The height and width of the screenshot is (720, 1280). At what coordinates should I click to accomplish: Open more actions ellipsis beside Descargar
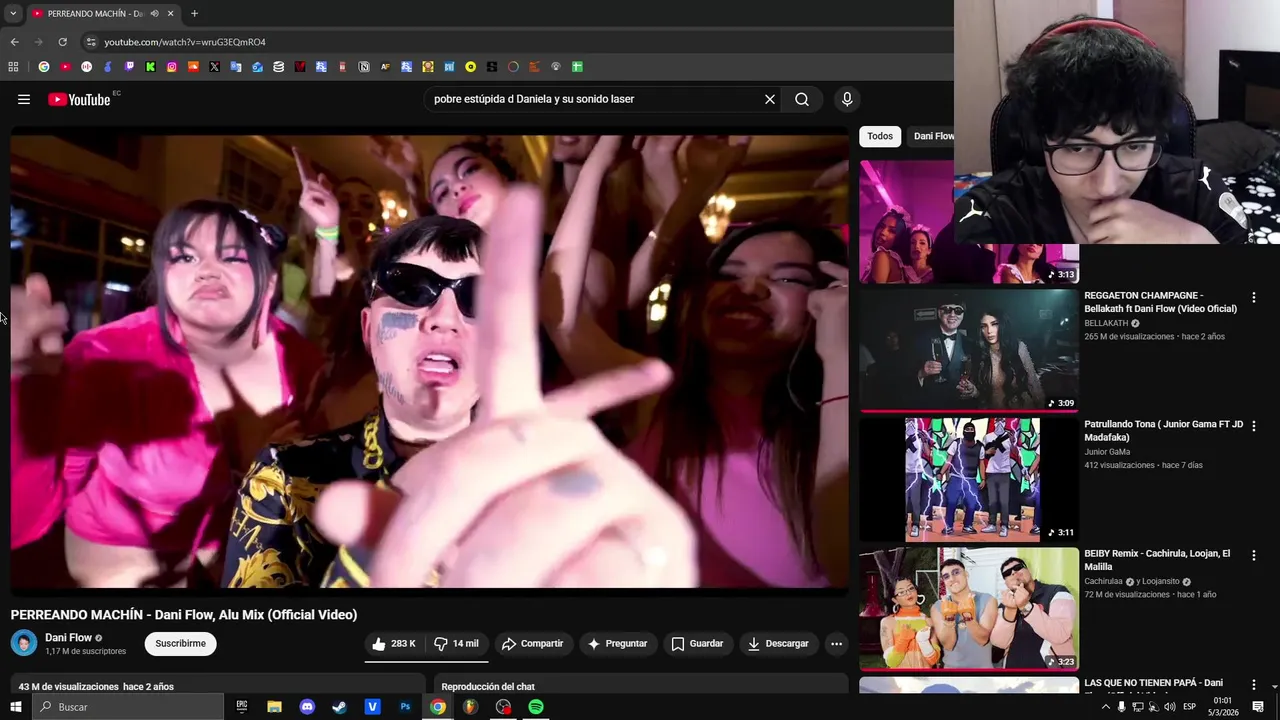click(837, 644)
